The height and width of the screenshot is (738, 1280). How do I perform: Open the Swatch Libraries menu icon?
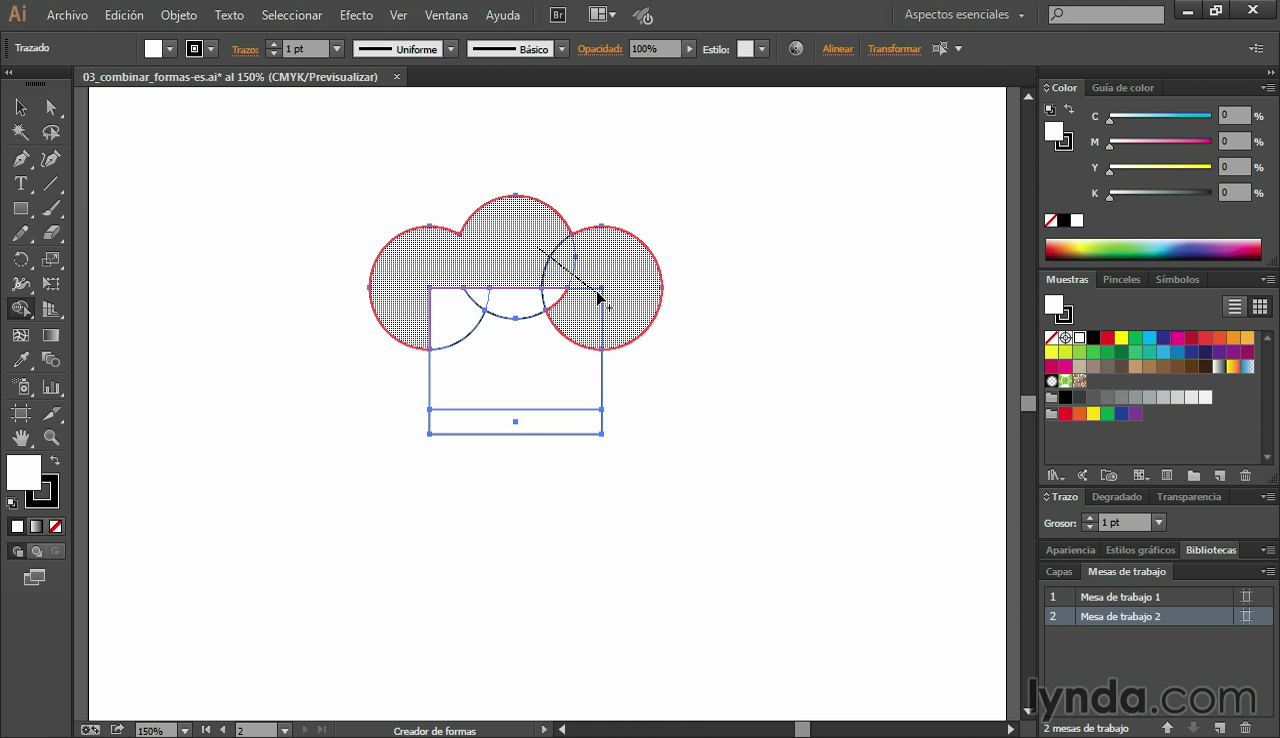[x=1054, y=476]
